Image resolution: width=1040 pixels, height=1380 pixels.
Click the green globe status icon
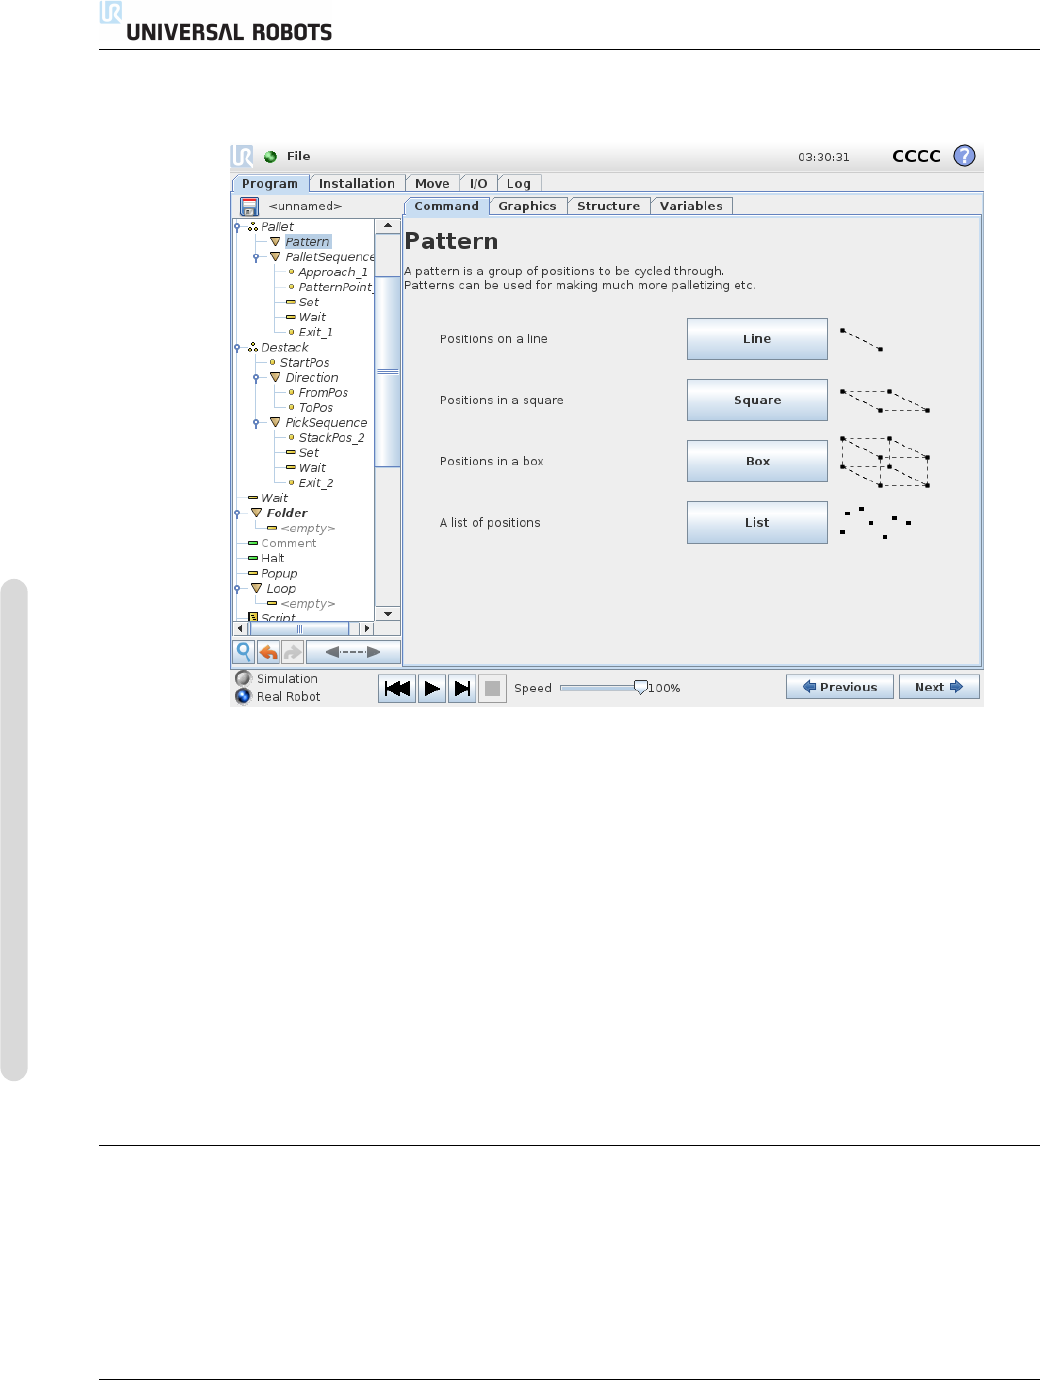point(270,157)
